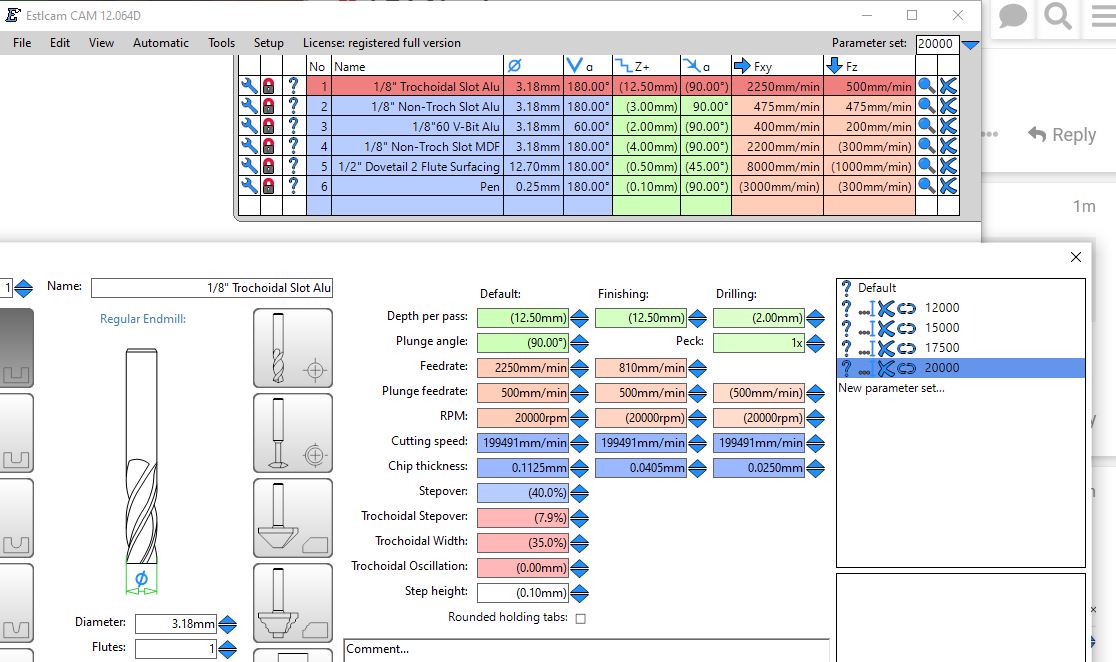
Task: Toggle the lock icon on tool 3 row
Action: (x=269, y=126)
